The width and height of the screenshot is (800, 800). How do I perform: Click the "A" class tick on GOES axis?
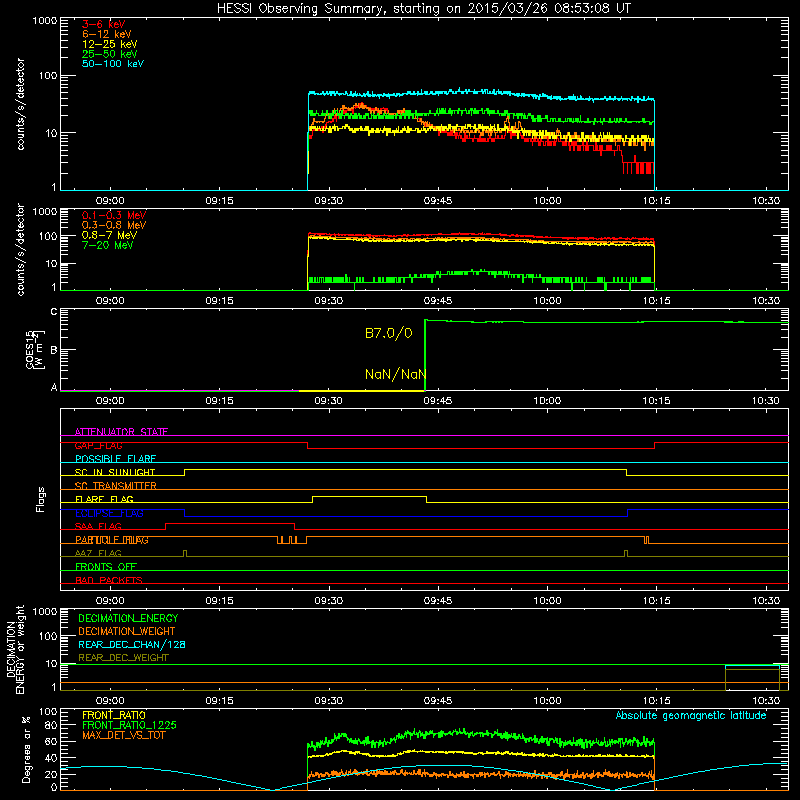pyautogui.click(x=54, y=387)
